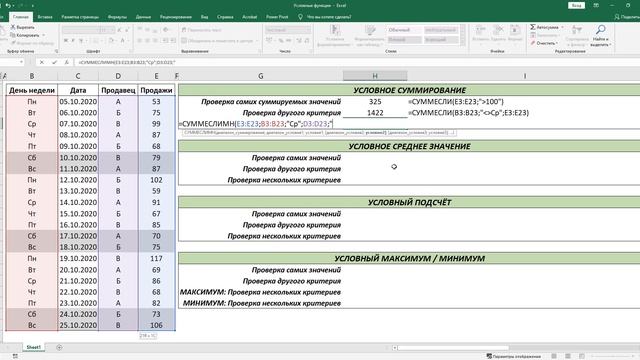Open Буфер обмена dialog launcher

pos(56,51)
